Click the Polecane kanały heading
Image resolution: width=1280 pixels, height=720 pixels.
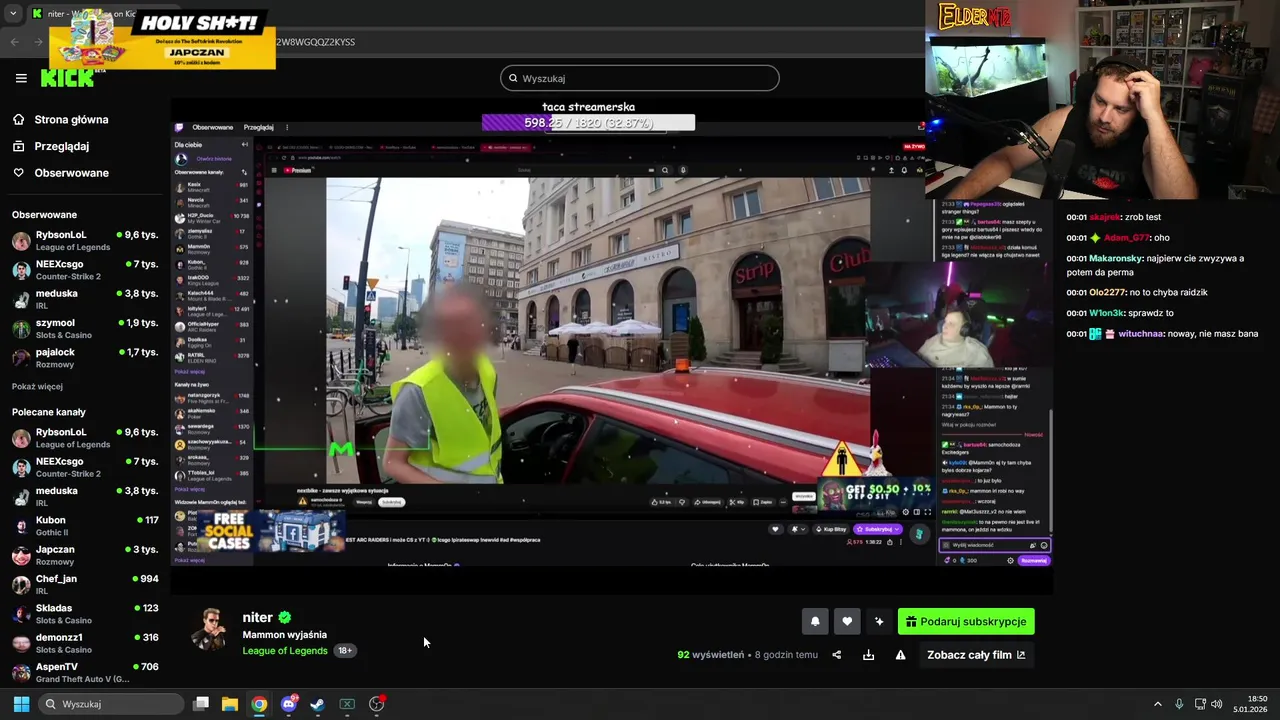click(x=49, y=412)
